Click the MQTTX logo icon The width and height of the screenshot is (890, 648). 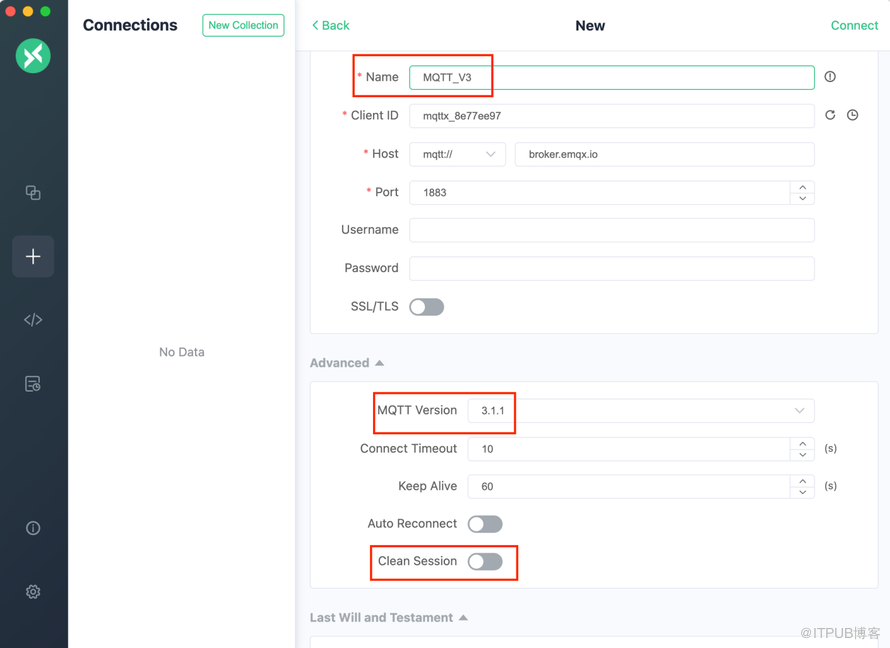(x=33, y=56)
